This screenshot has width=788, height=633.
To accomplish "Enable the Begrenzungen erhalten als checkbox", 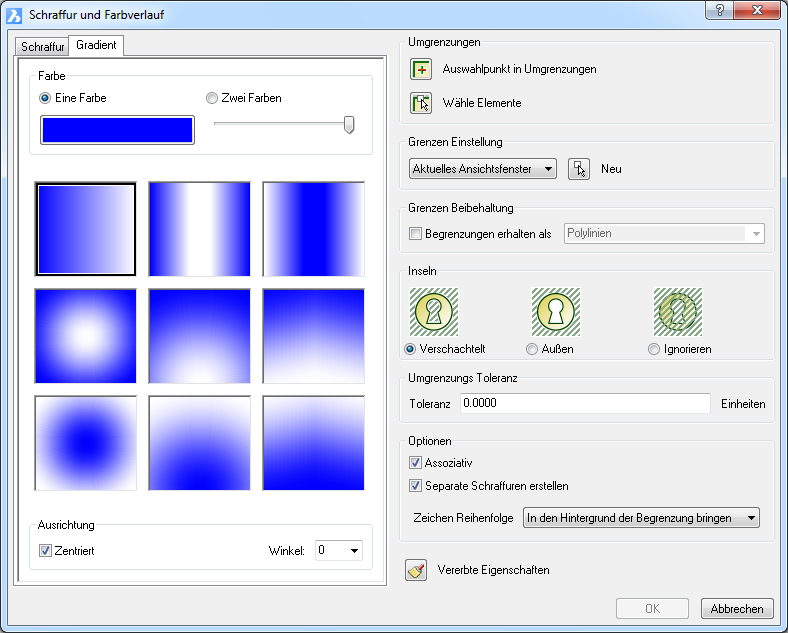I will click(416, 234).
